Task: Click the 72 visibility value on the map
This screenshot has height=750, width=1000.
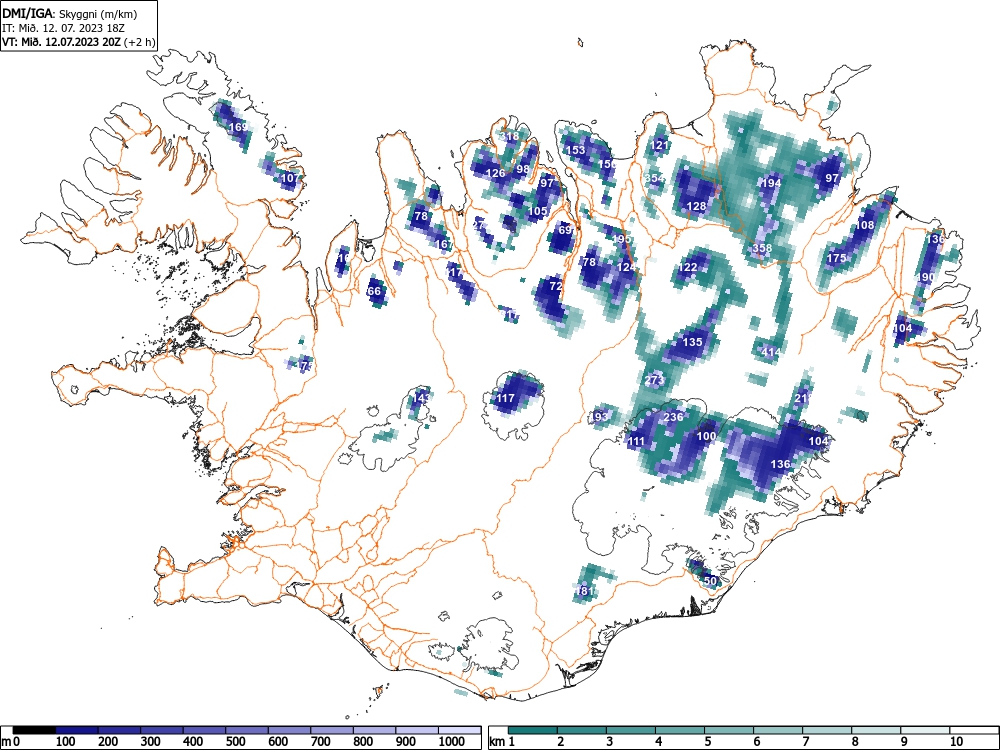Action: (556, 286)
